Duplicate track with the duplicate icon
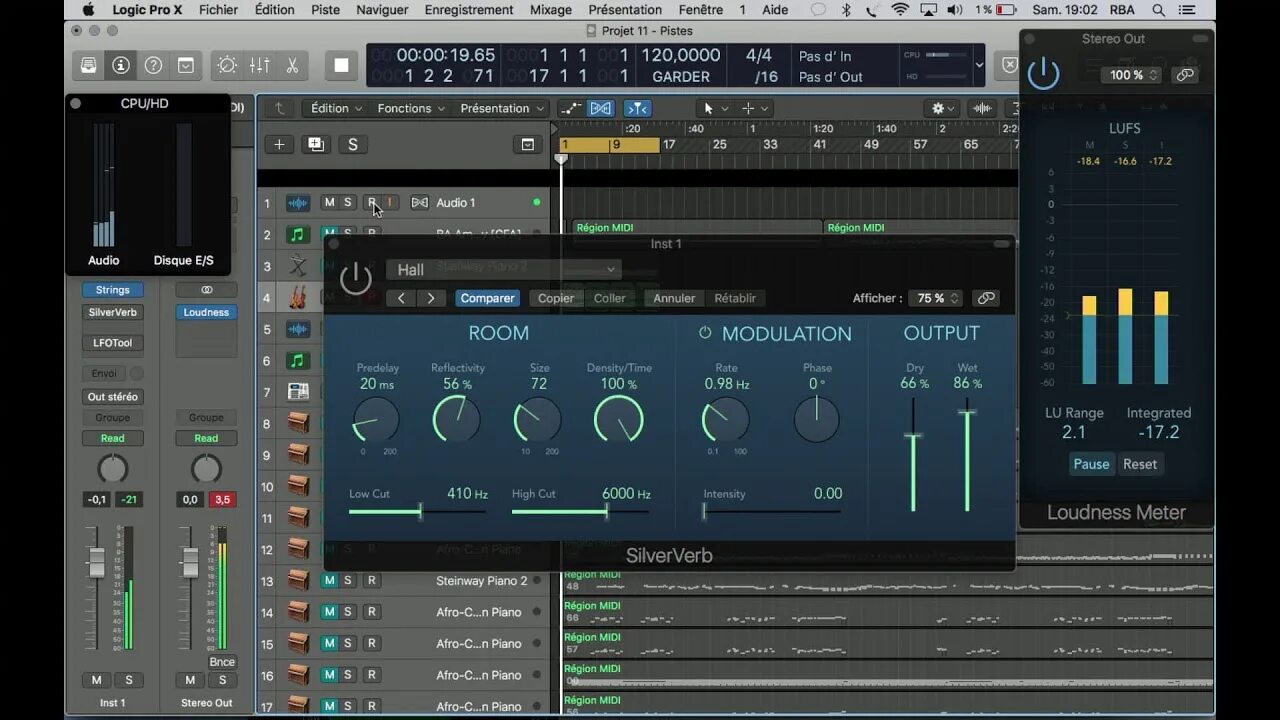Image resolution: width=1280 pixels, height=720 pixels. tap(316, 144)
